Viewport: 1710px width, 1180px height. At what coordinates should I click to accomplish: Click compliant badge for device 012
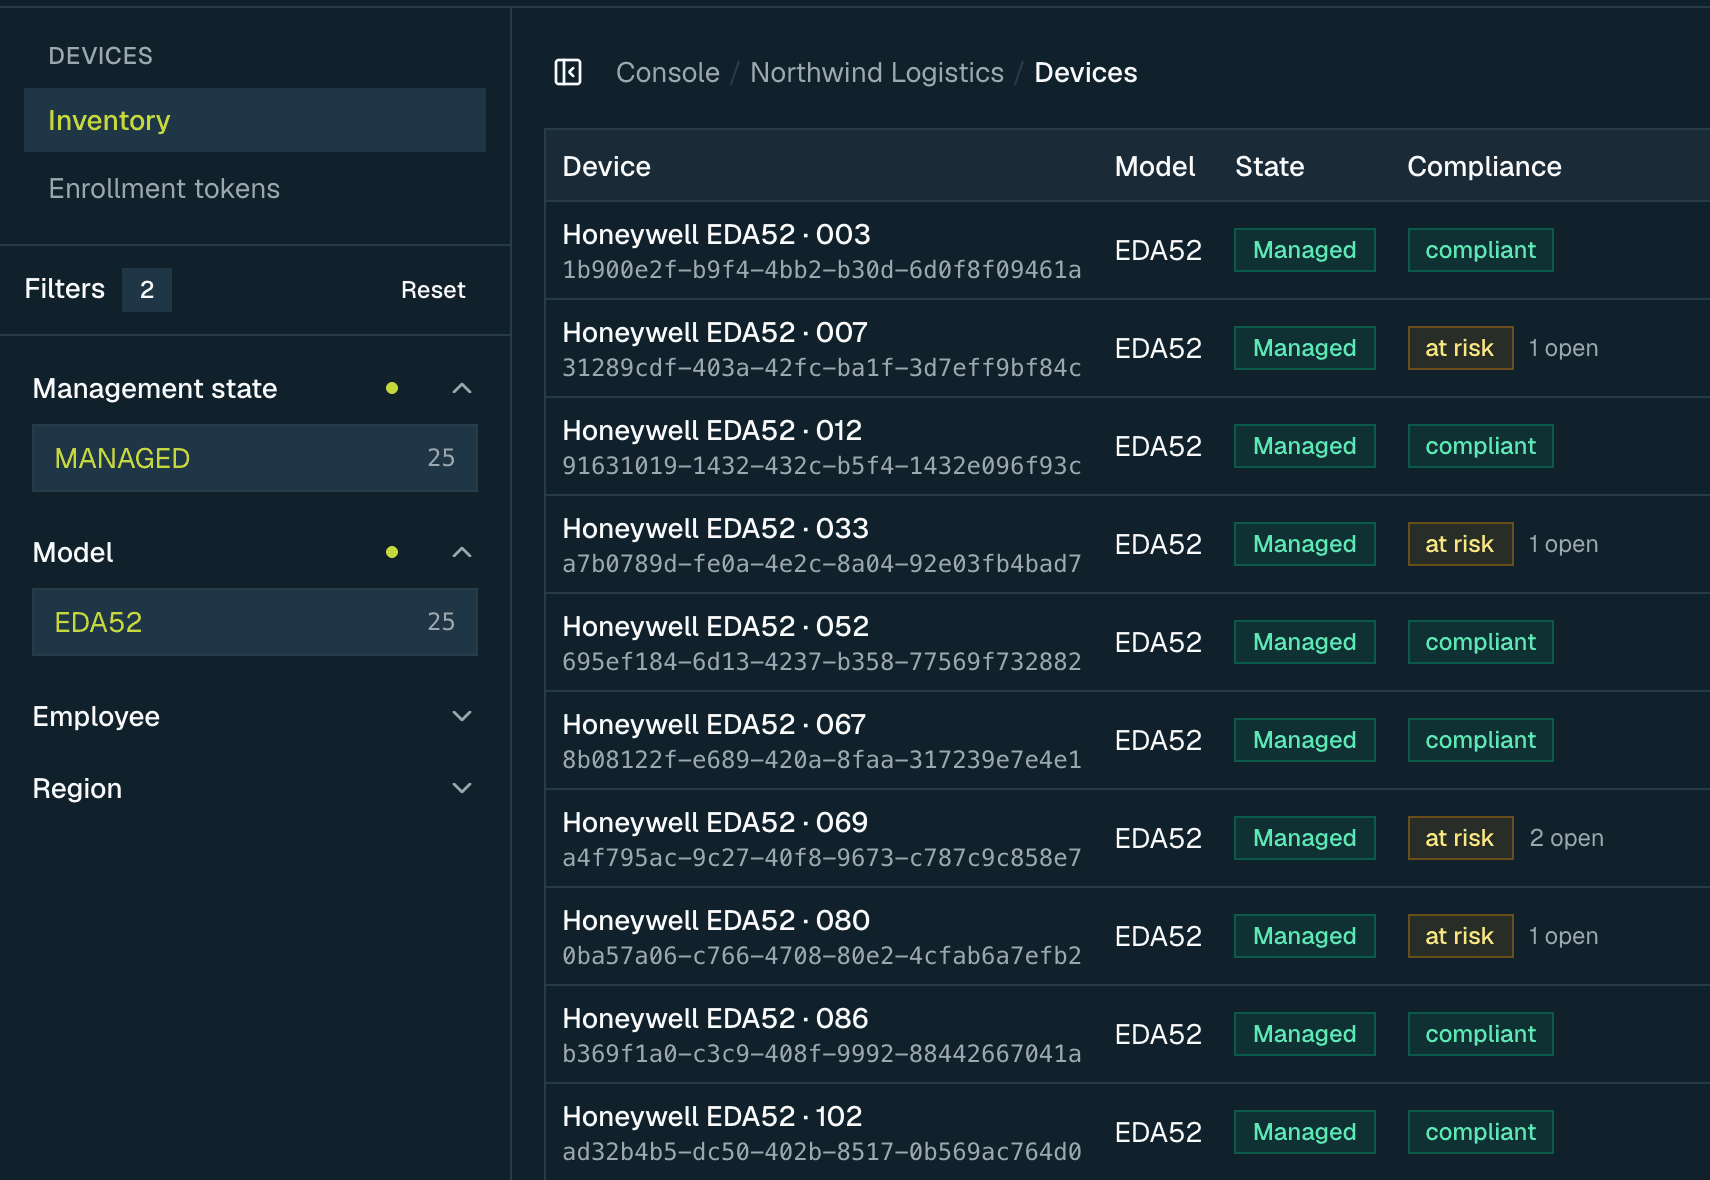pyautogui.click(x=1481, y=446)
